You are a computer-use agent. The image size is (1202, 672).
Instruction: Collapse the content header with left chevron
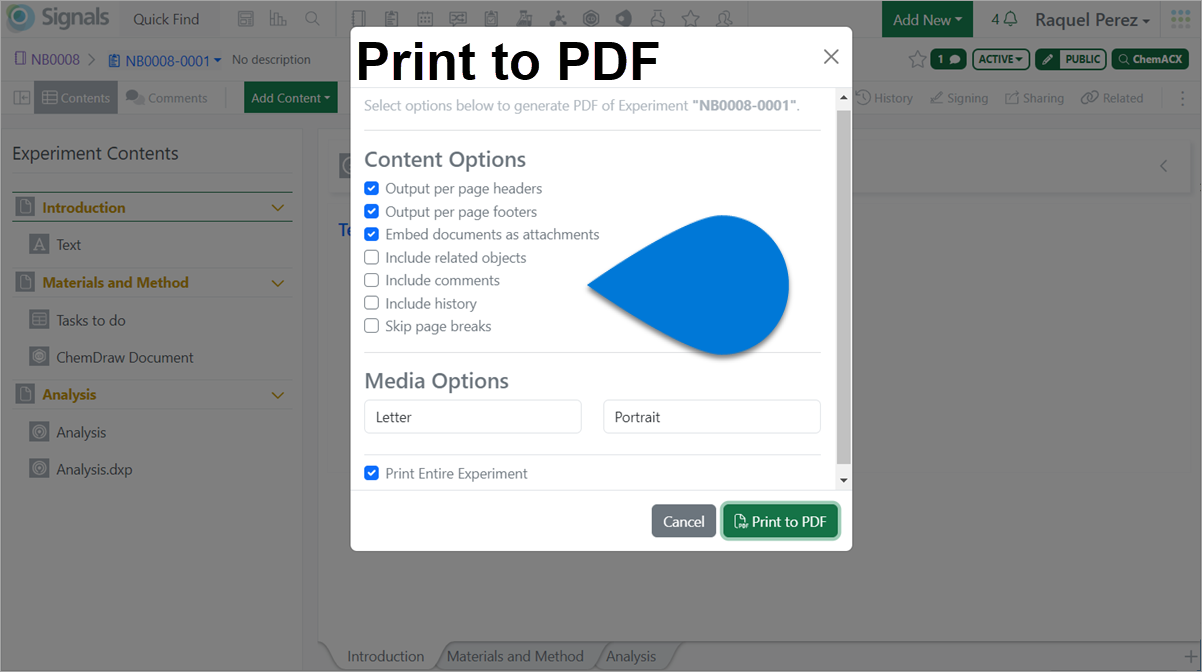click(1163, 166)
